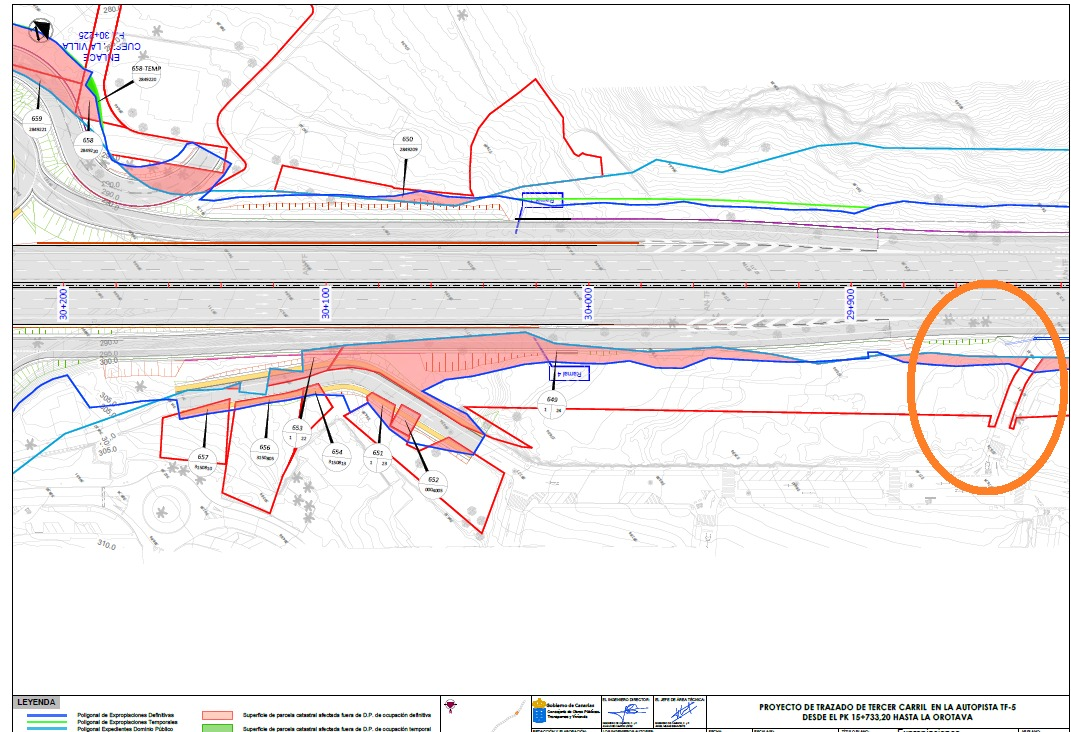
Task: Click 'DESDE EL PK 15+733,20 HASTA LA OROTAVA' text
Action: (x=887, y=718)
